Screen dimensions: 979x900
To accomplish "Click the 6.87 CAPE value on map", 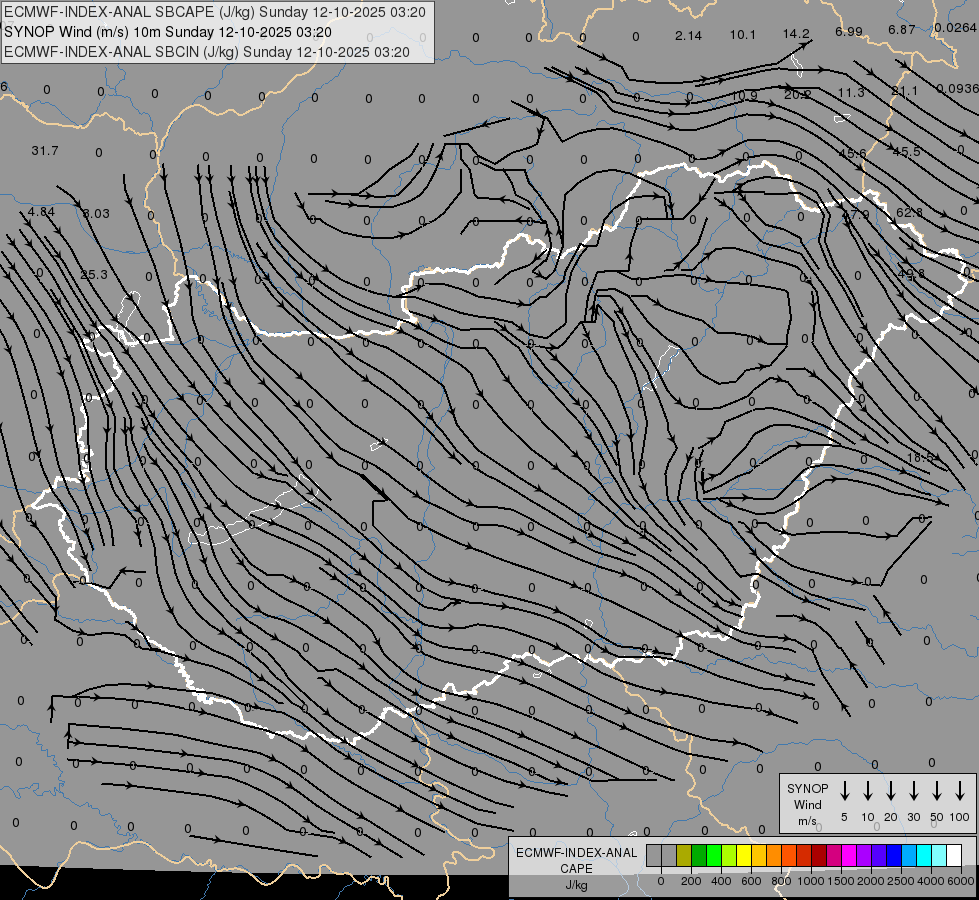I will point(902,29).
